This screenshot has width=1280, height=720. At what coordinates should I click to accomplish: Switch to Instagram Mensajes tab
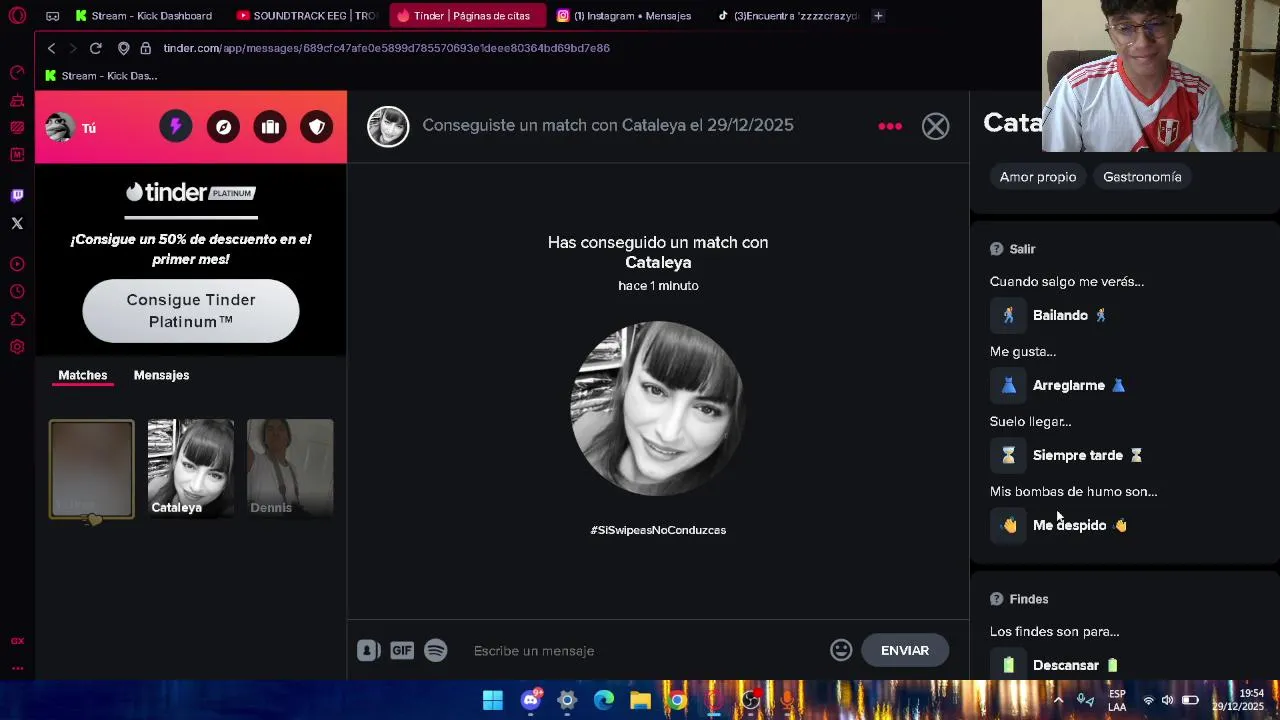click(x=624, y=16)
